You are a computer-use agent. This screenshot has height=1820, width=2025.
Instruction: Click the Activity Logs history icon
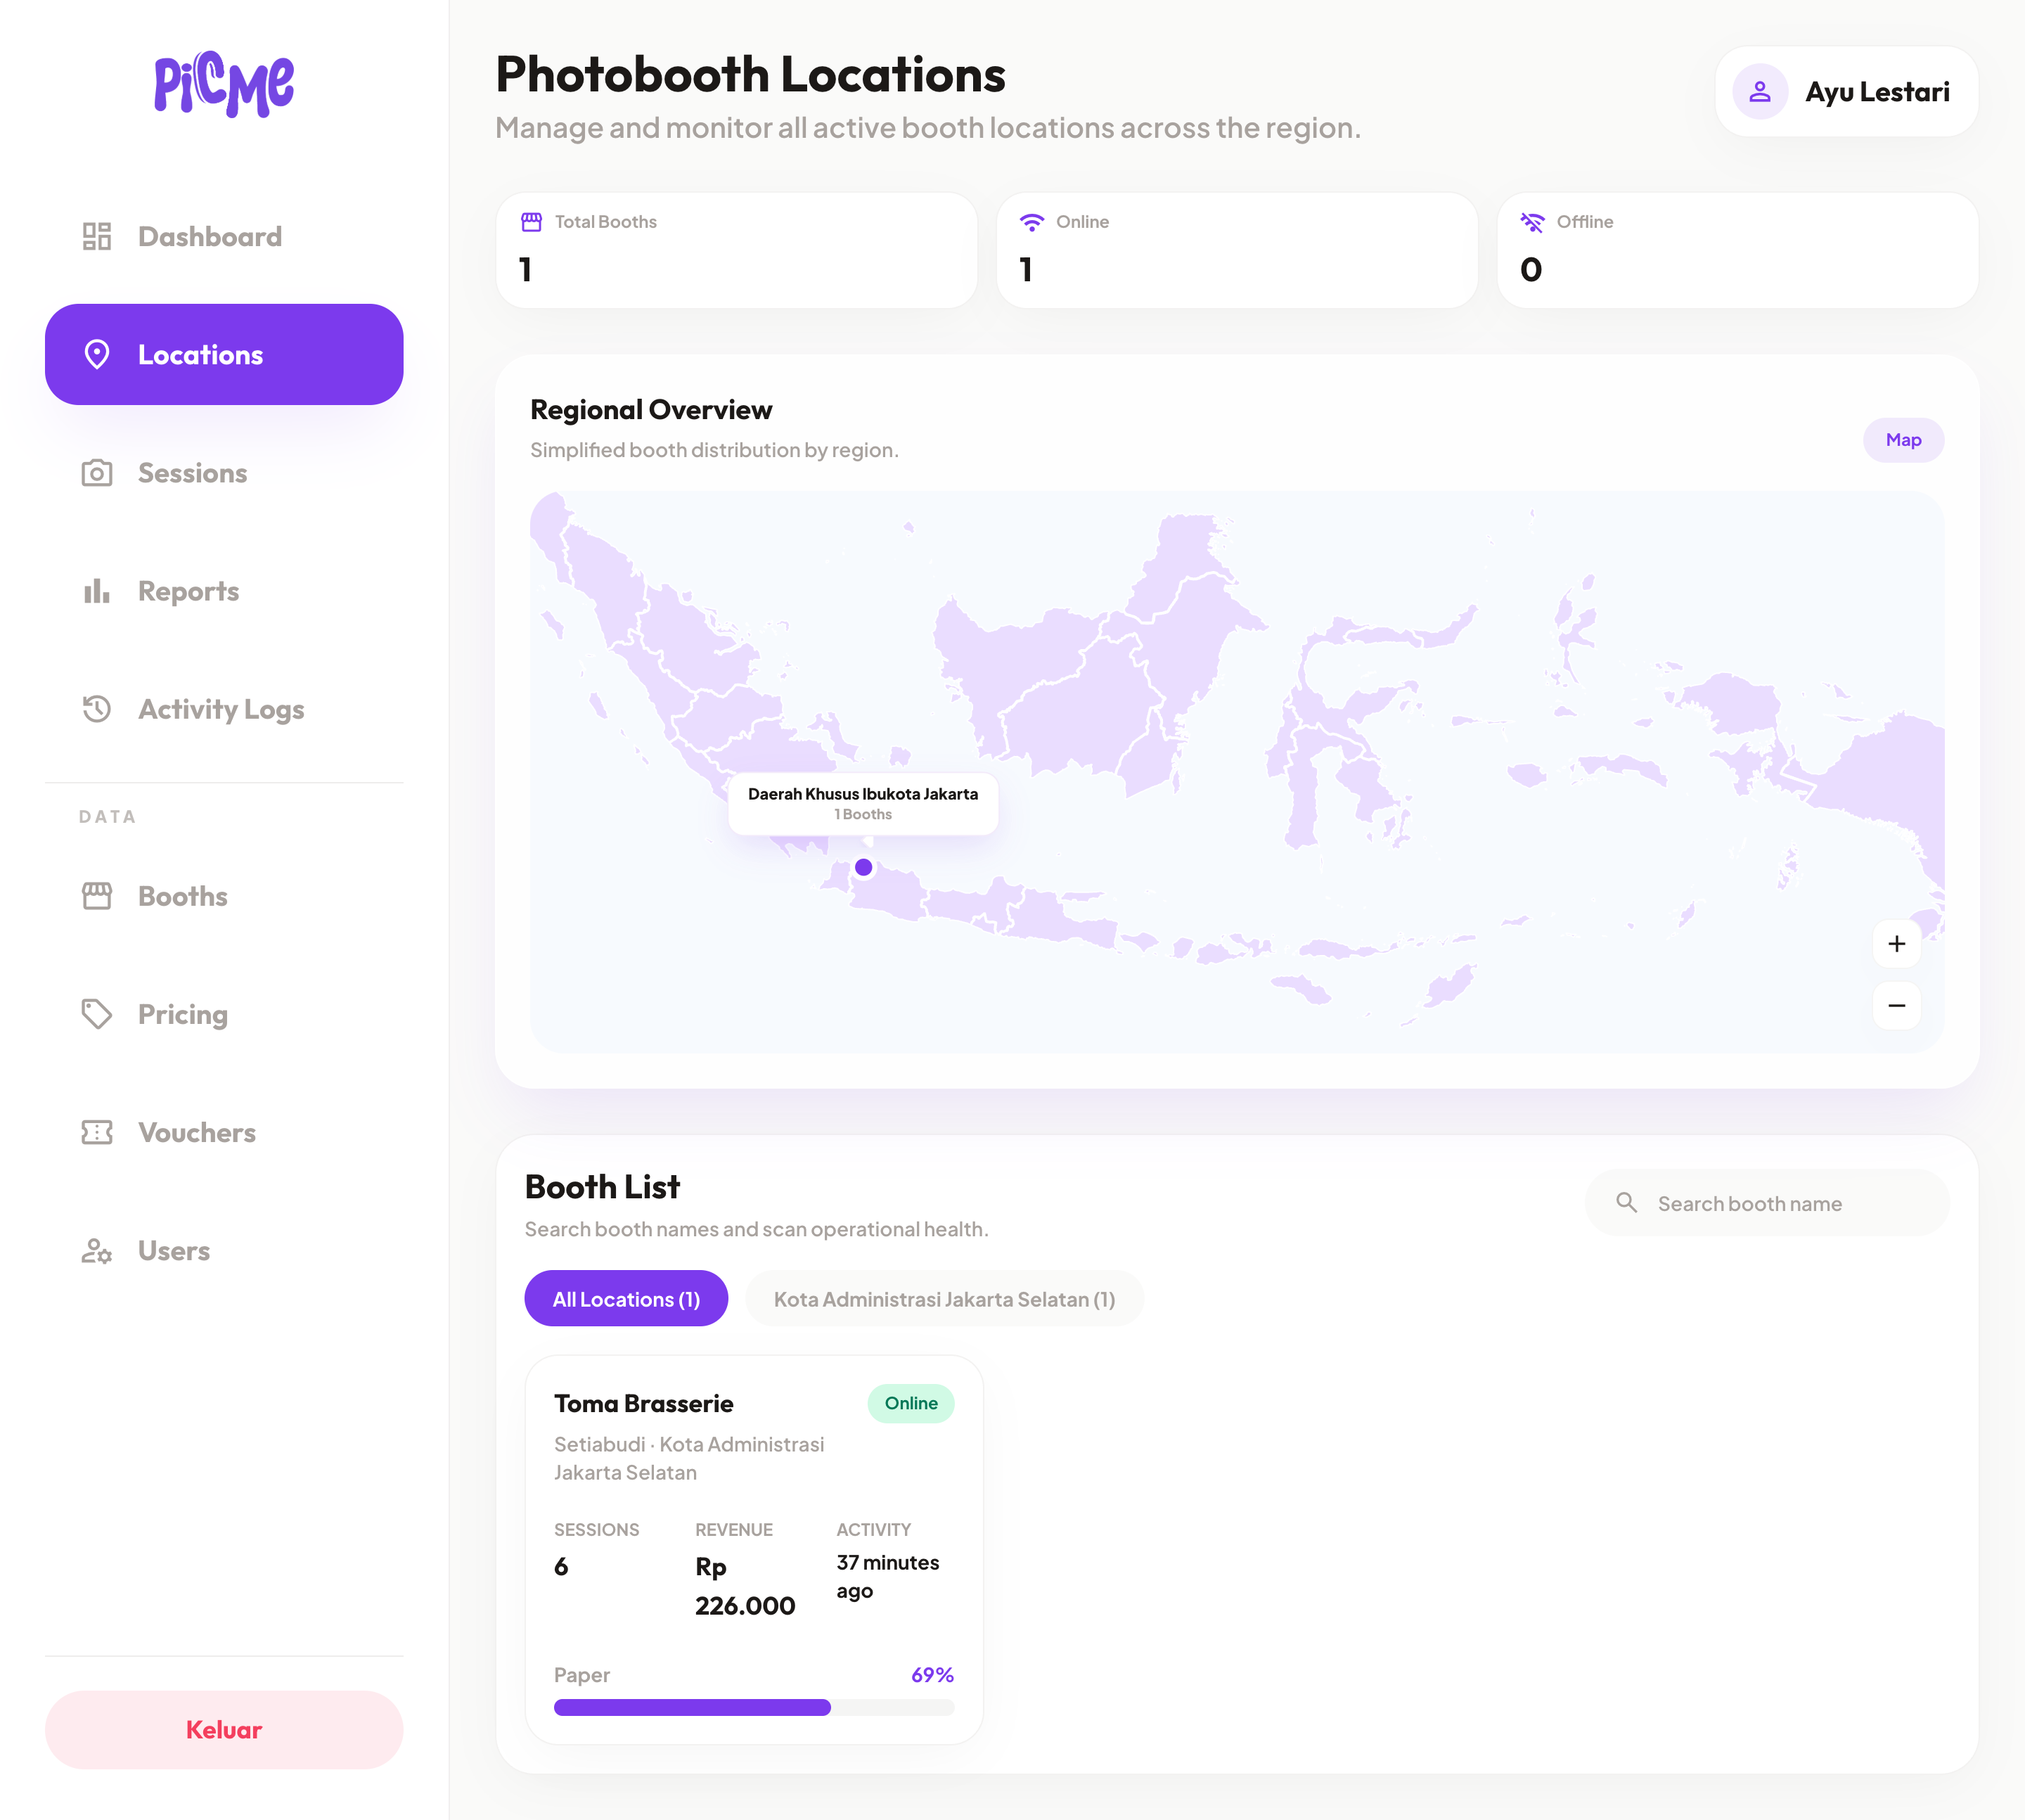97,709
